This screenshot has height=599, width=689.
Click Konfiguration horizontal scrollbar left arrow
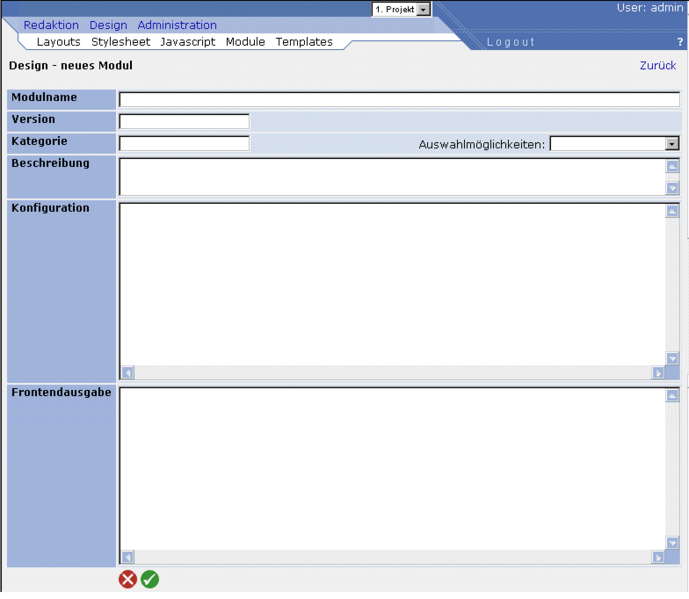[x=127, y=373]
